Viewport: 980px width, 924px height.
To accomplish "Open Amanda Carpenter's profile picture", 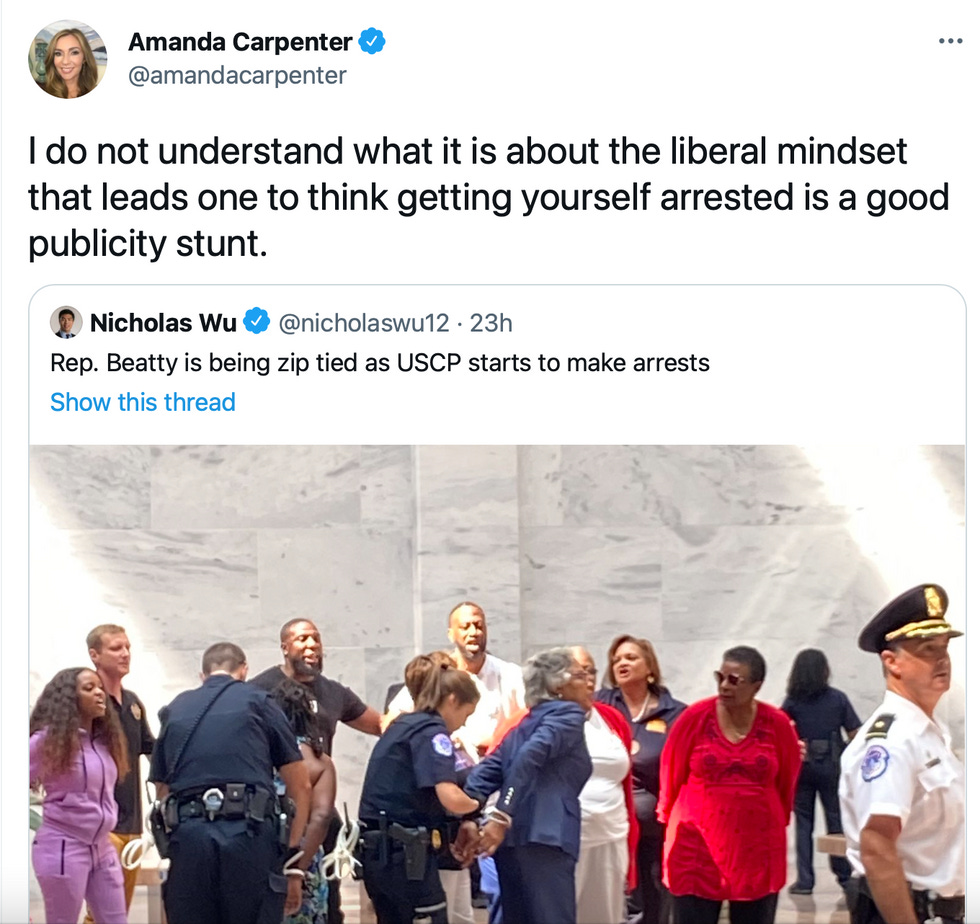I will pyautogui.click(x=68, y=59).
